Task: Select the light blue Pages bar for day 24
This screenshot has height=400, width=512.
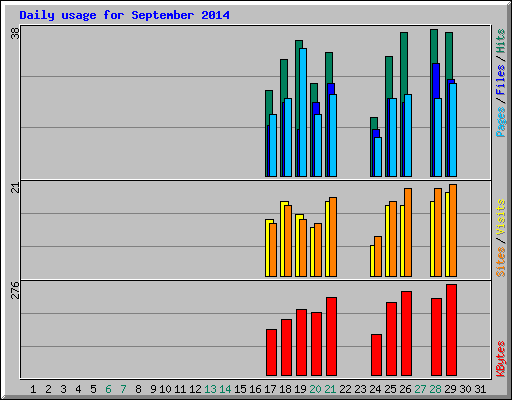Action: pyautogui.click(x=378, y=157)
